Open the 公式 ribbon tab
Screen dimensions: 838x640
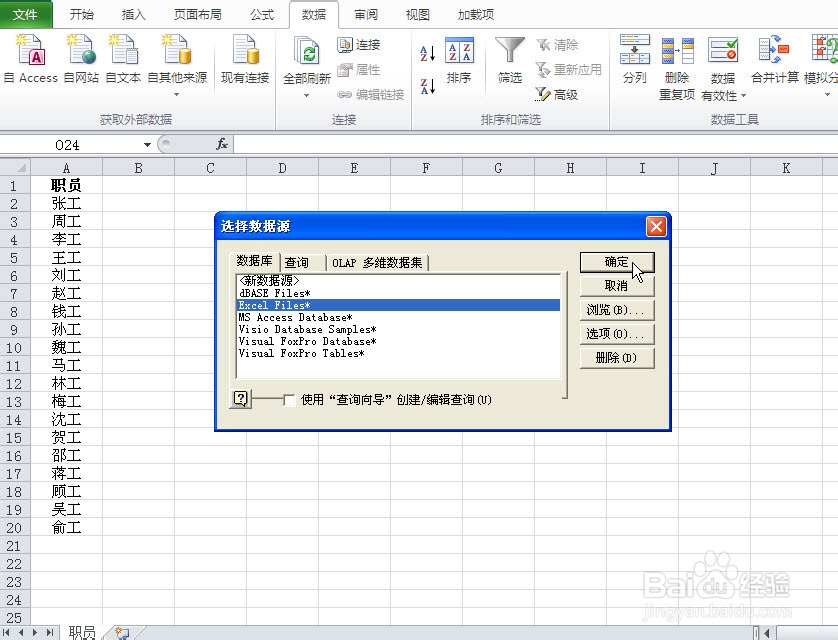click(262, 14)
